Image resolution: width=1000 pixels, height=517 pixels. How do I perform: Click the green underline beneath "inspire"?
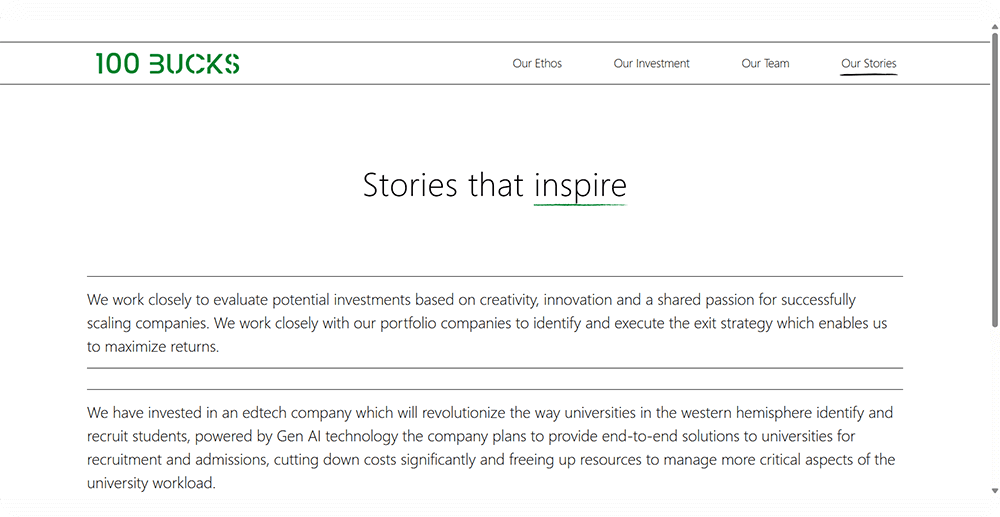[580, 205]
